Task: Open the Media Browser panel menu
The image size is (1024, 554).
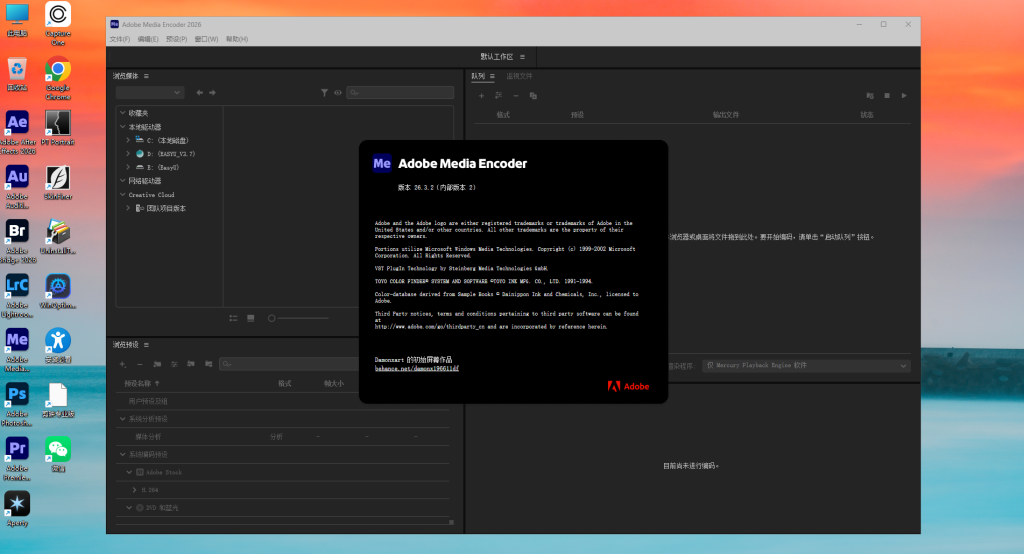Action: click(x=146, y=76)
